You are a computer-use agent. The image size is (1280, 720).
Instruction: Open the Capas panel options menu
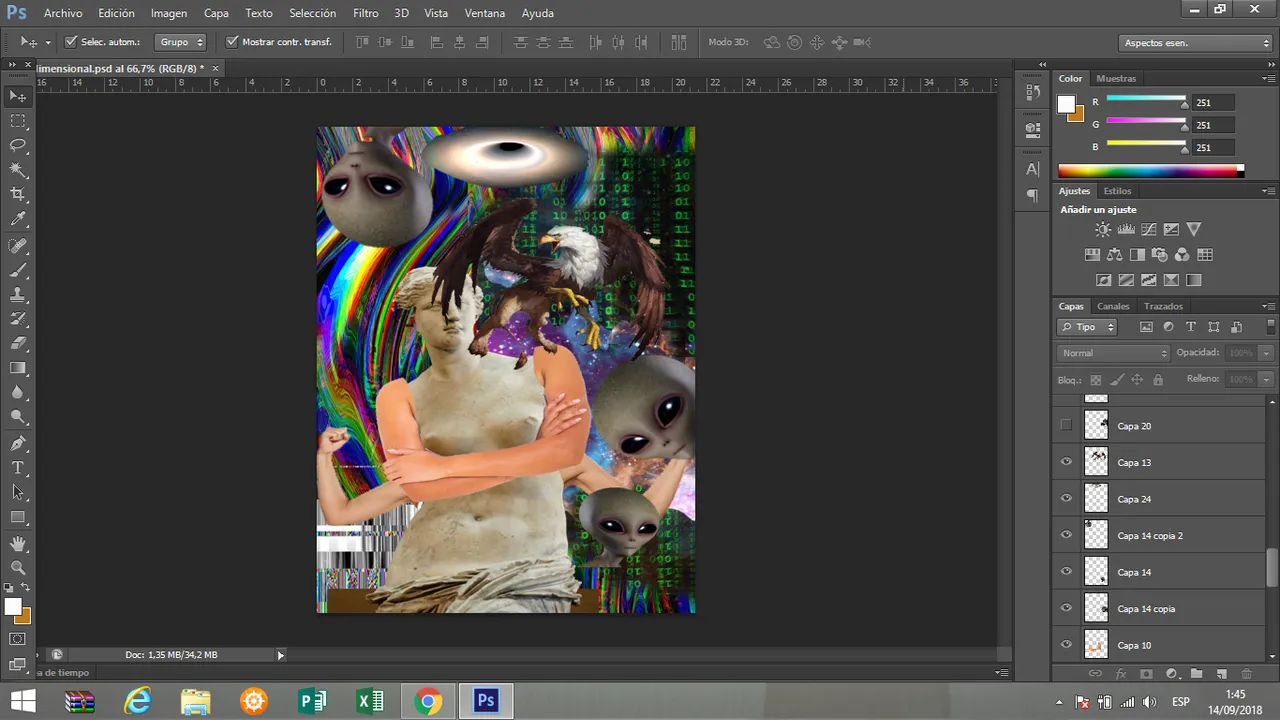(1267, 306)
